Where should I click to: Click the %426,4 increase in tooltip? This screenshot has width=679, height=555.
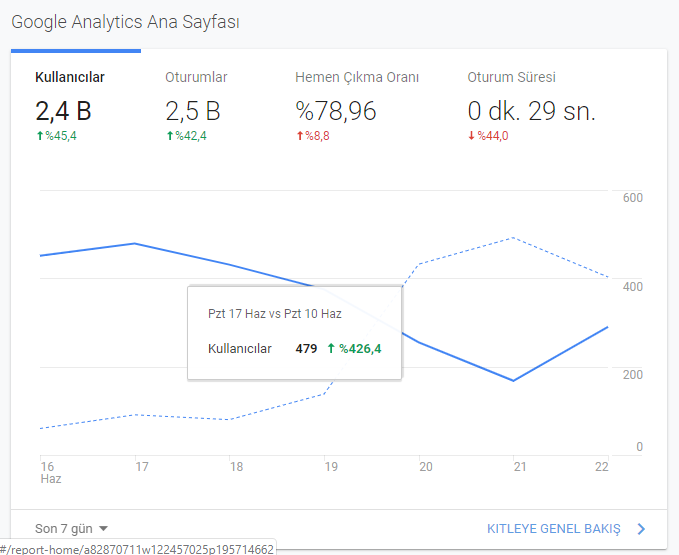click(x=354, y=348)
